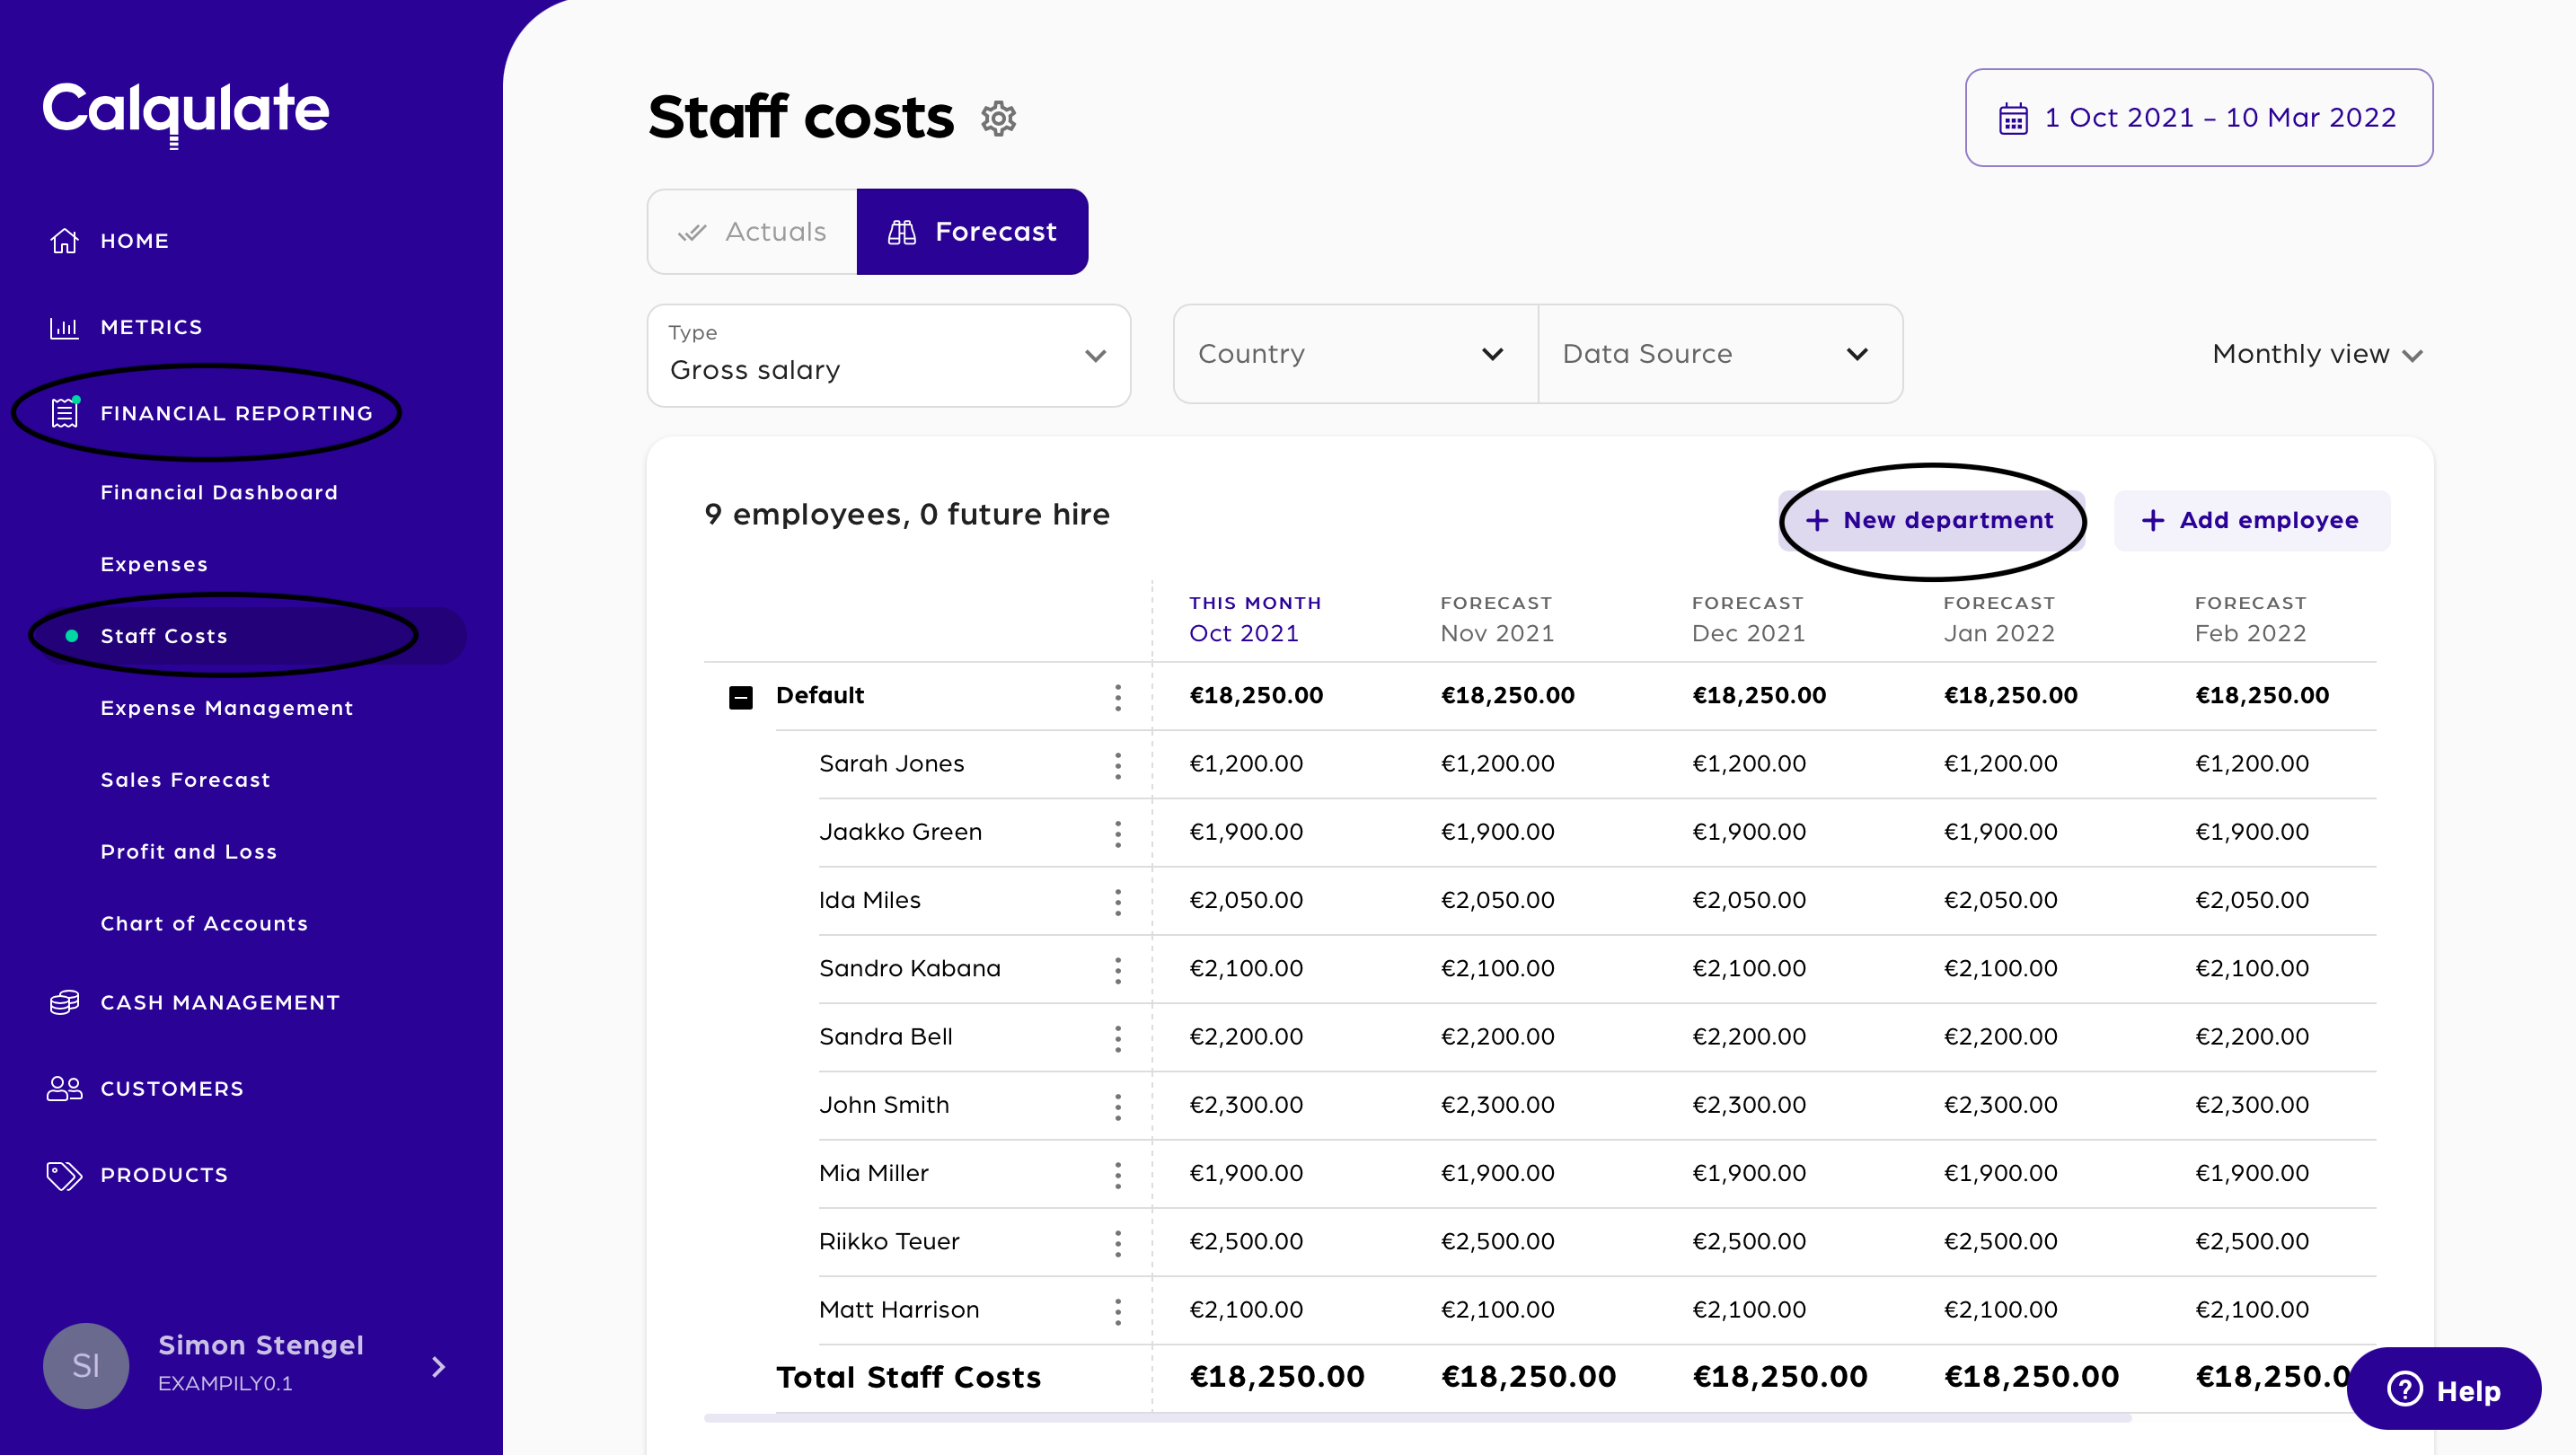Click Total Staff Costs Oct 2021 value
Viewport: 2576px width, 1455px height.
click(x=1277, y=1377)
